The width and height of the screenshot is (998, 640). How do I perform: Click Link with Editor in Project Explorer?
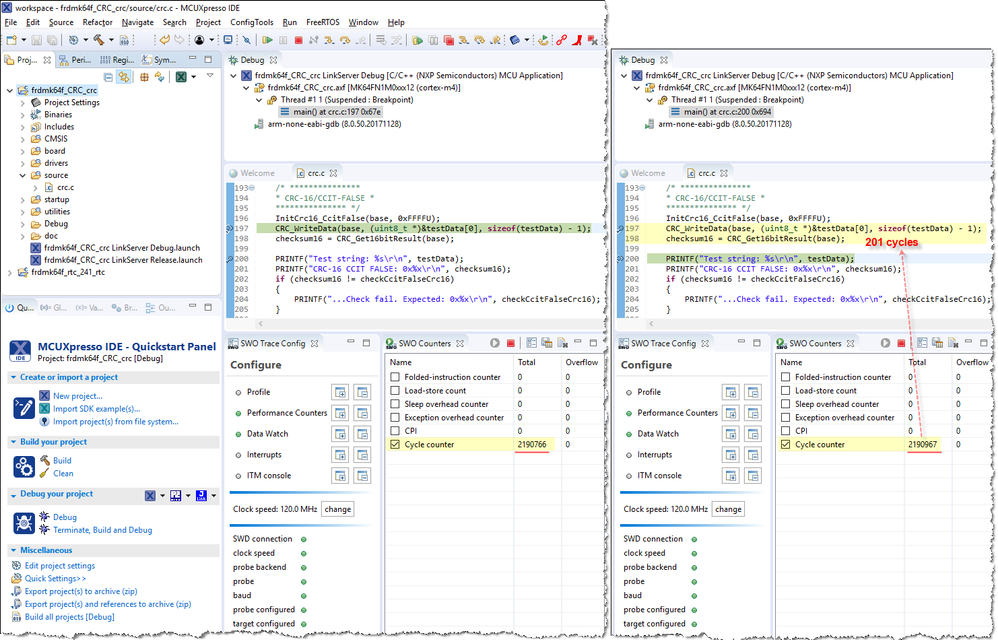[123, 77]
